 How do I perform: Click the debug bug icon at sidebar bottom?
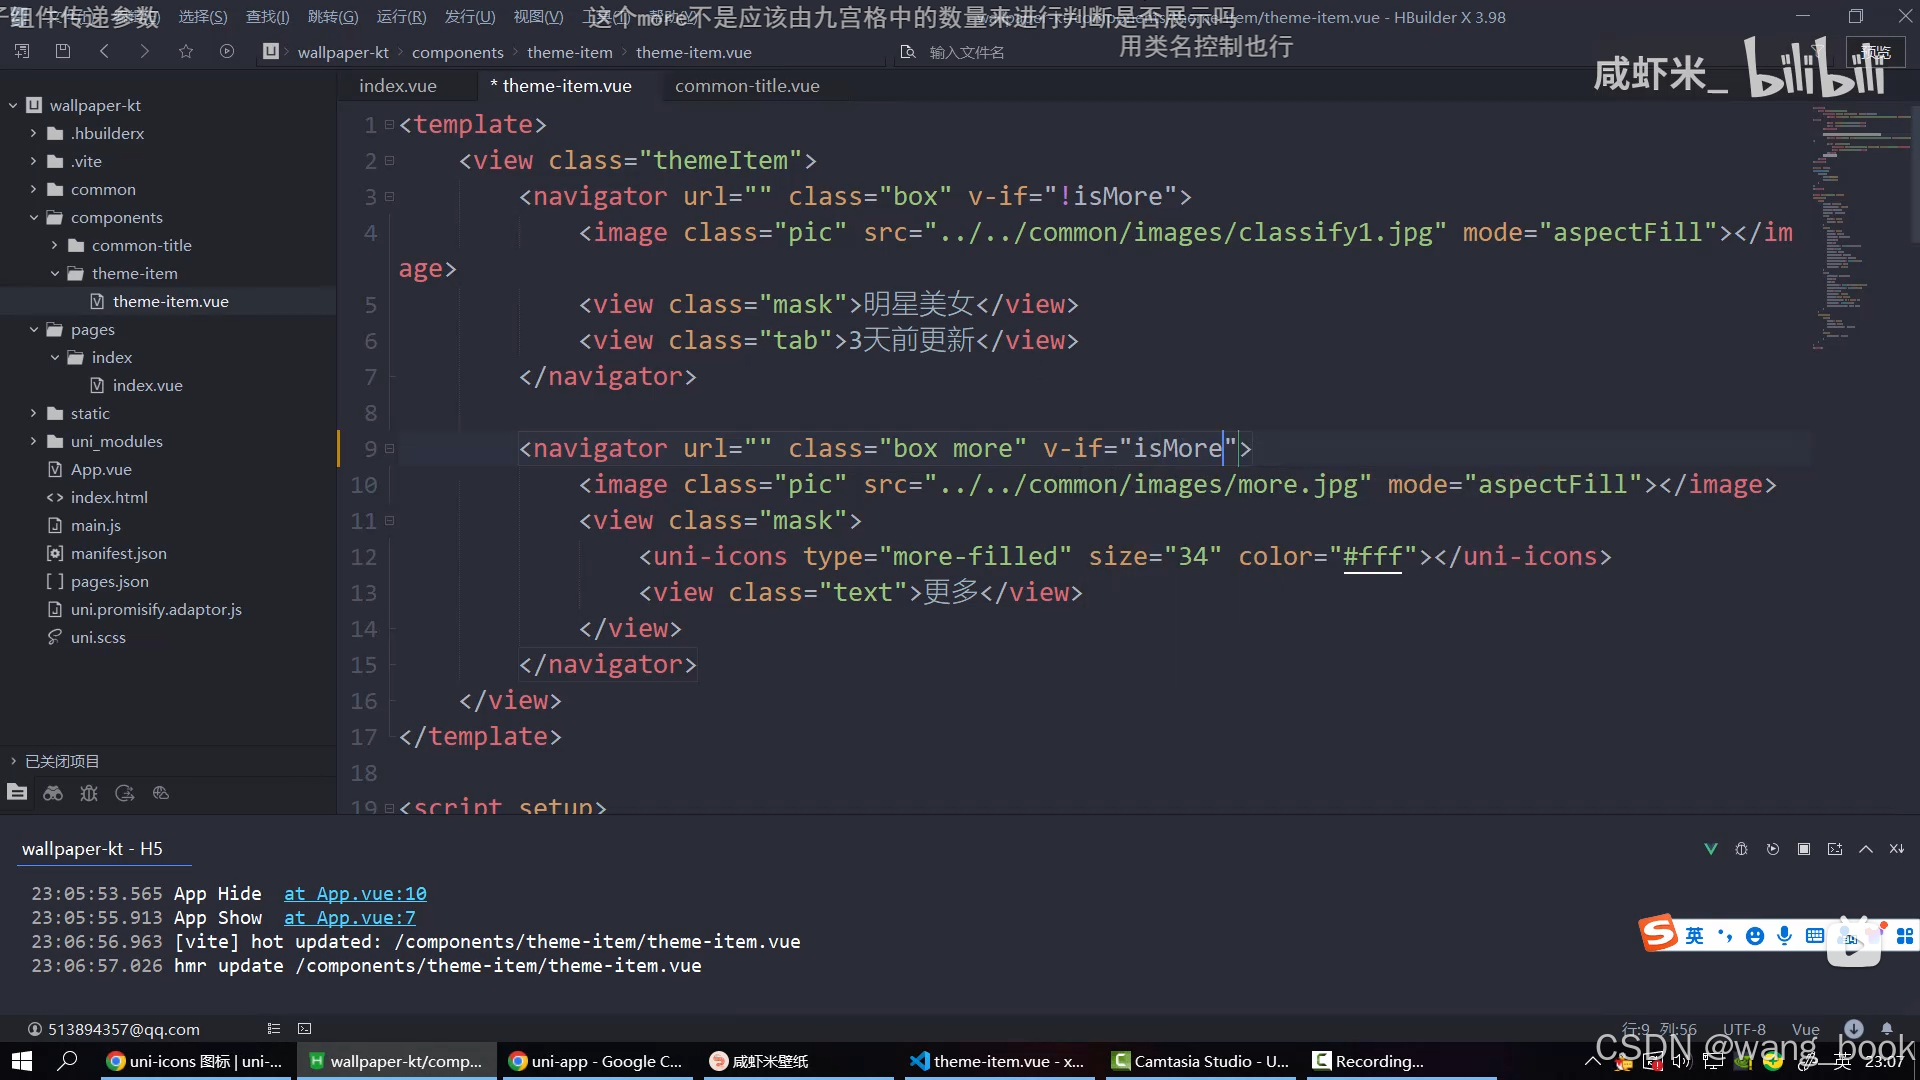89,793
